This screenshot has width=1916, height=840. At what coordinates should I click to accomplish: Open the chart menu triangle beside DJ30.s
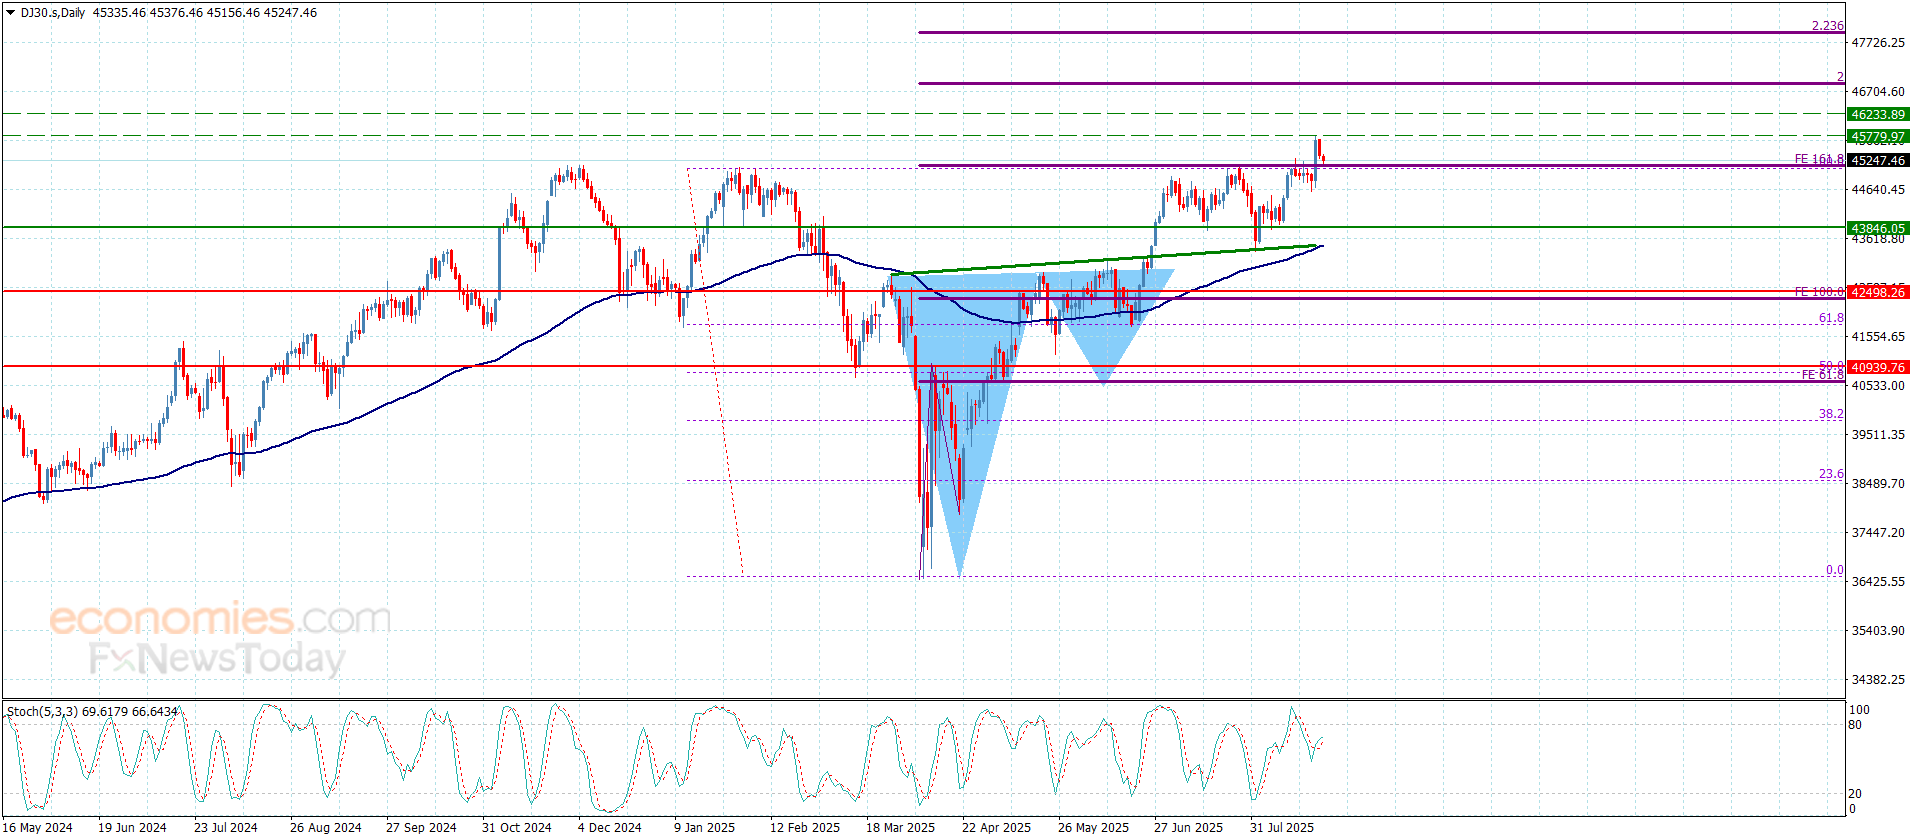[x=10, y=13]
